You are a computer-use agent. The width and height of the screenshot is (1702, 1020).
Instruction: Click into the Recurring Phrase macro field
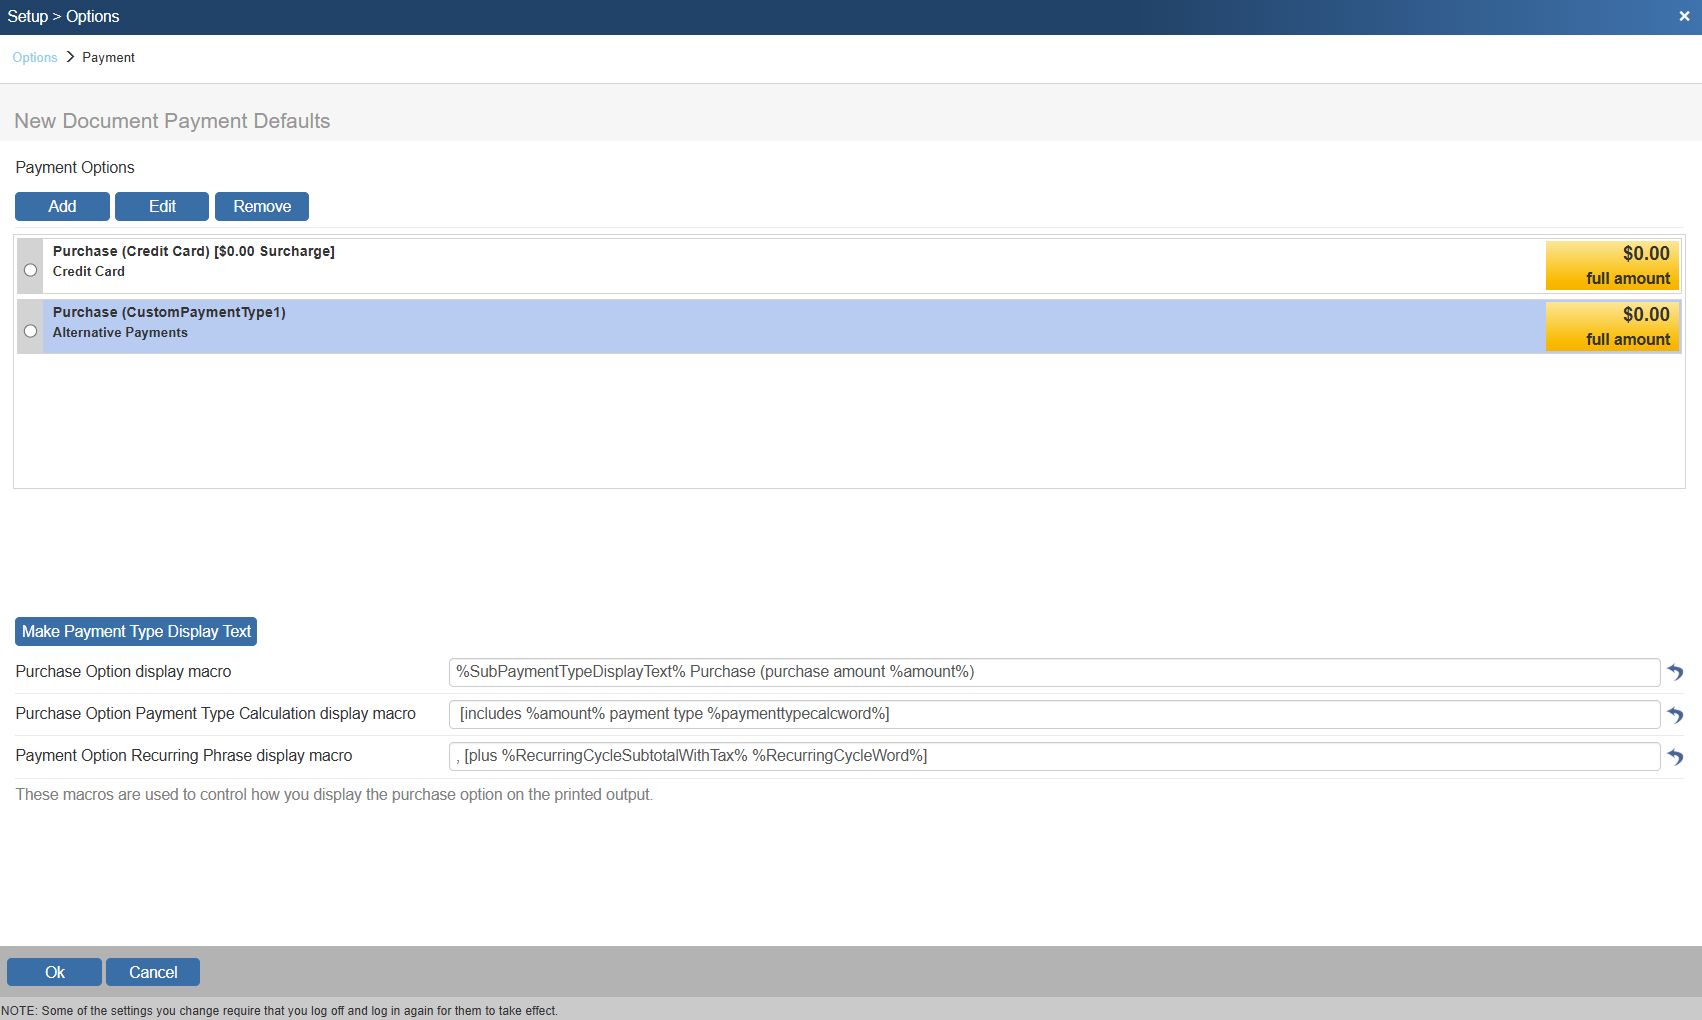click(x=1054, y=756)
